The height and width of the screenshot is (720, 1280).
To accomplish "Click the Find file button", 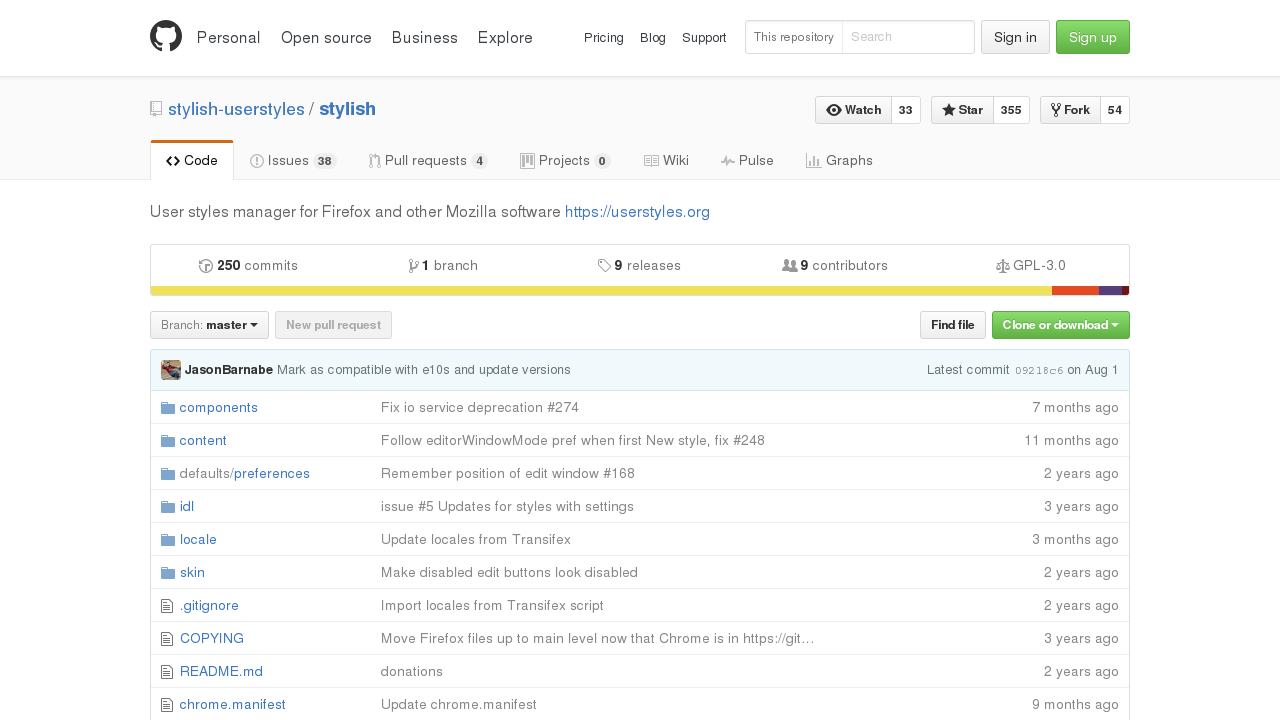I will [953, 325].
